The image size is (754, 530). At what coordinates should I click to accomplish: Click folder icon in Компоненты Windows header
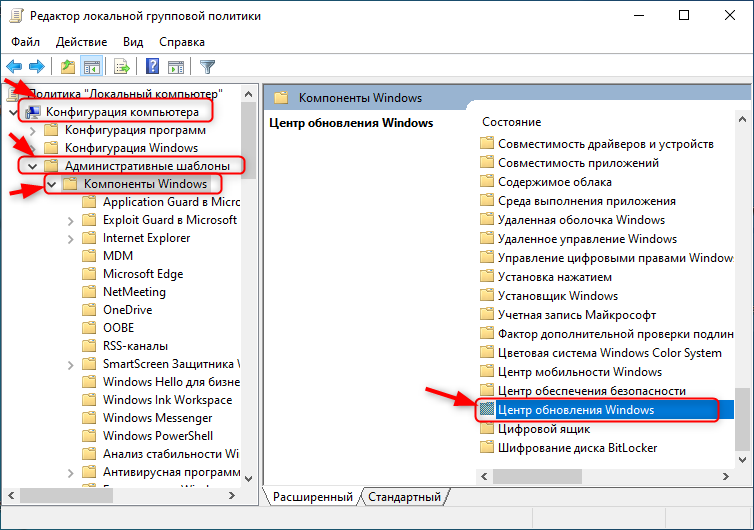pyautogui.click(x=281, y=98)
